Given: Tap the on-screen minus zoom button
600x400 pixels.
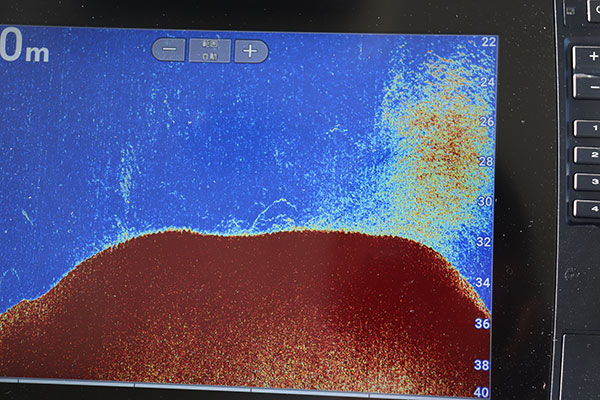Looking at the screenshot, I should pos(168,50).
